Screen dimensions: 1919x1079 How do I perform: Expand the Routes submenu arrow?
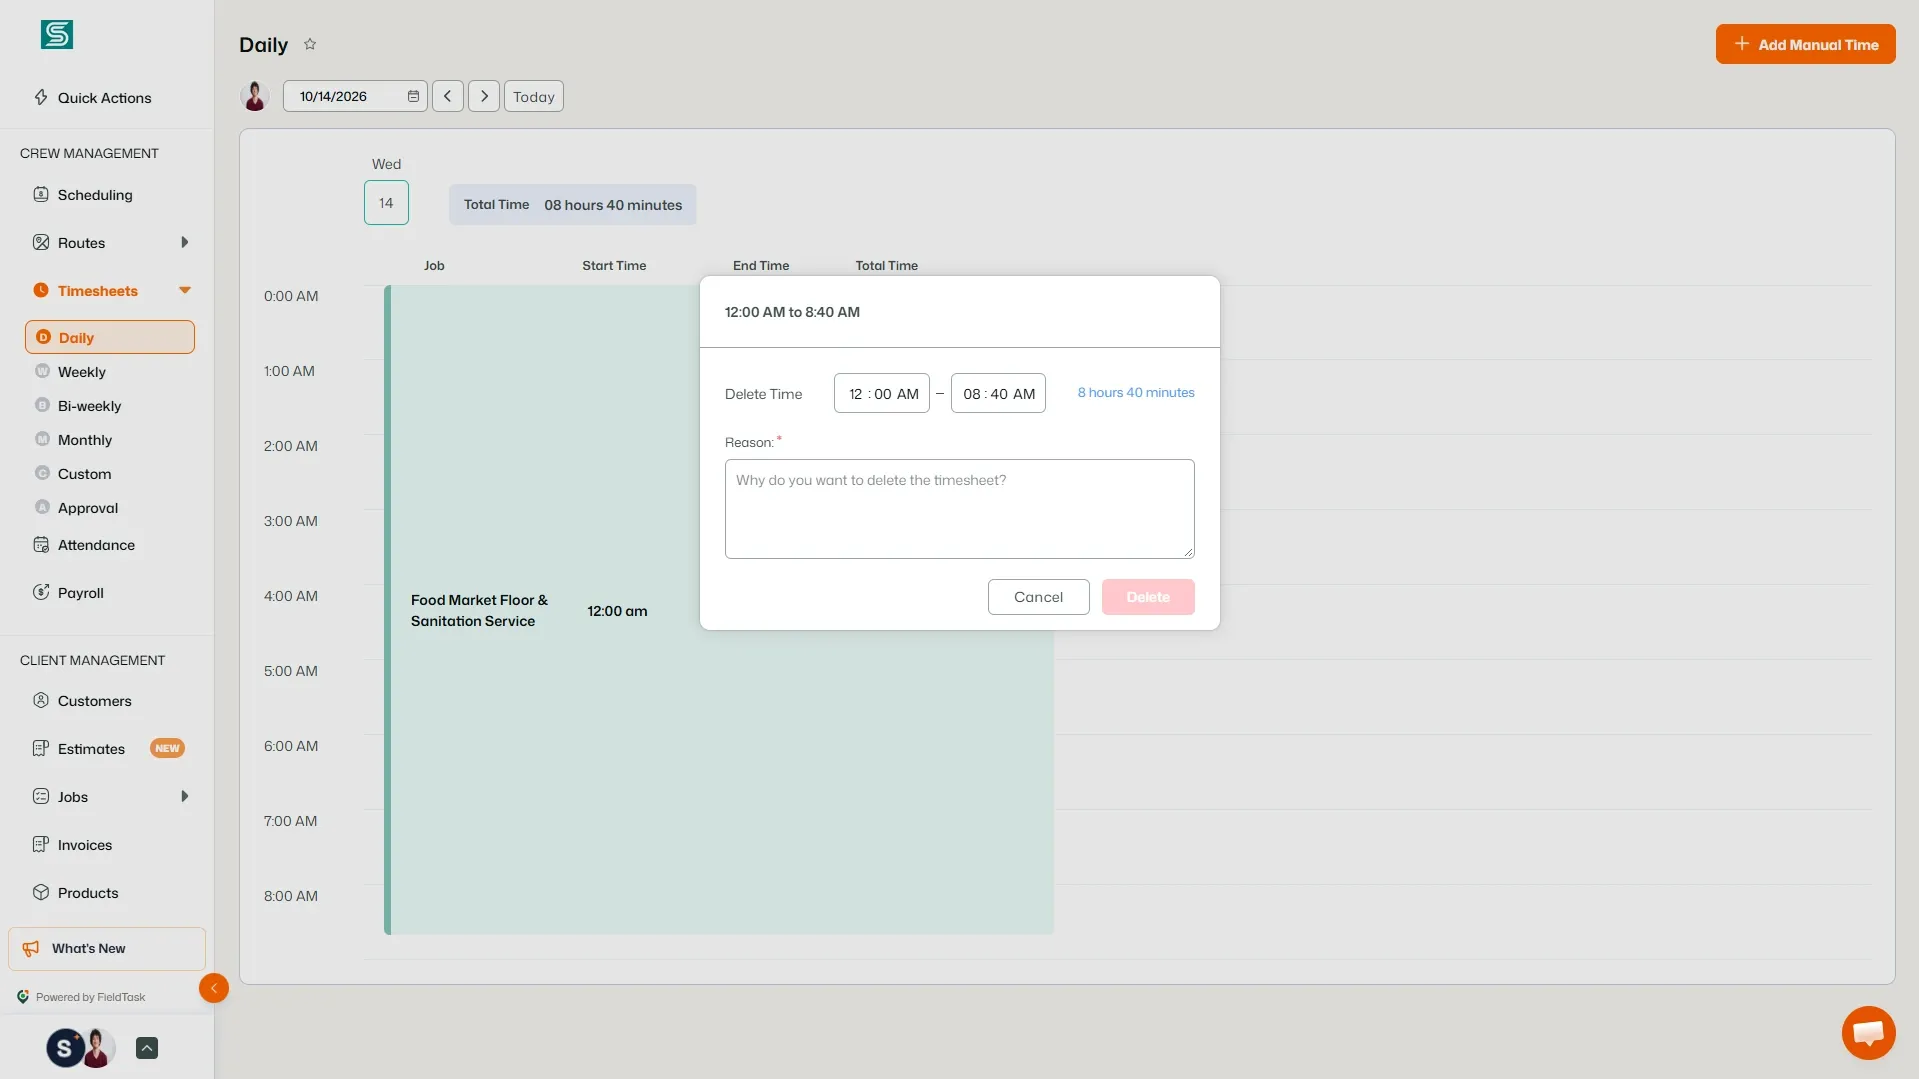(185, 242)
